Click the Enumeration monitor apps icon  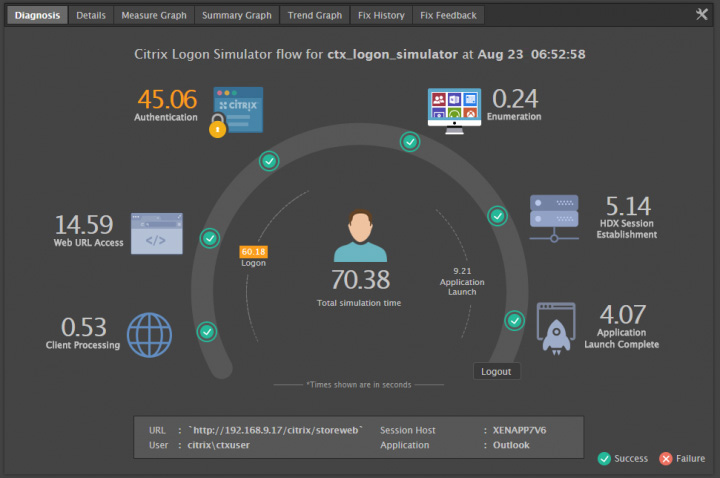454,111
